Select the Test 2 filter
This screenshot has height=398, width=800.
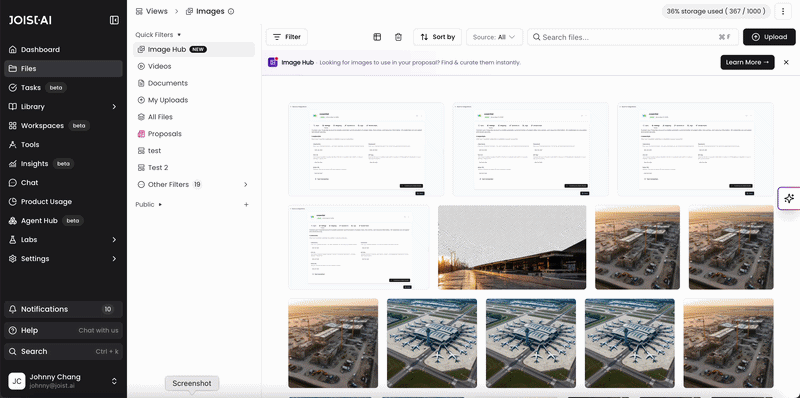(194, 167)
